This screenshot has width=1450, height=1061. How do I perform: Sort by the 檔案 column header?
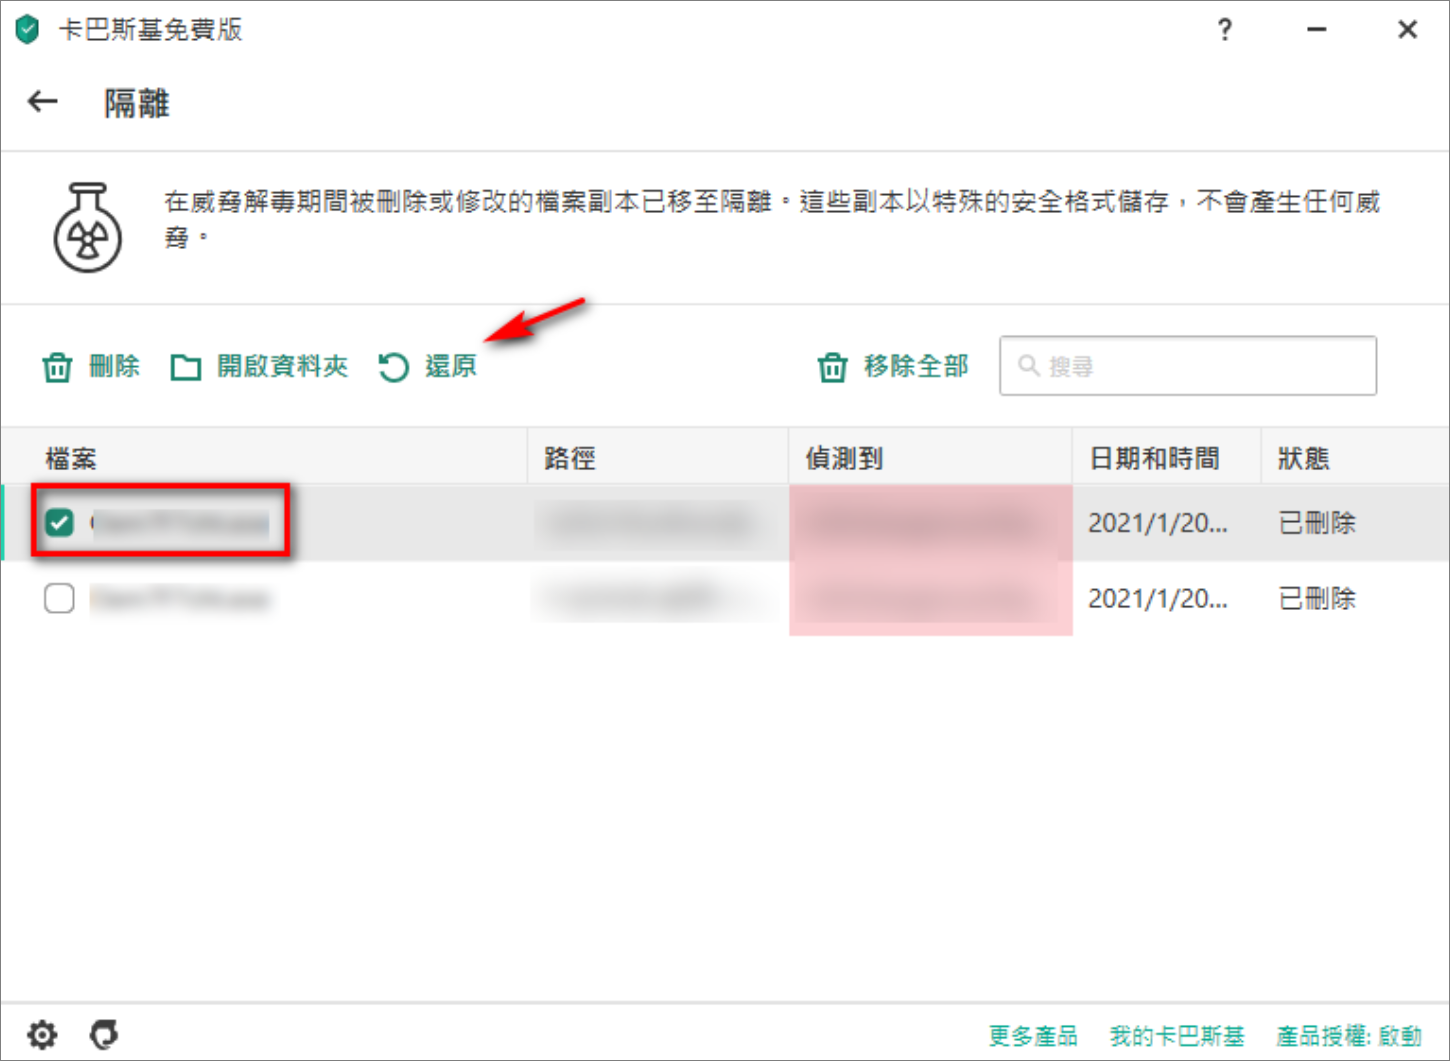click(x=71, y=459)
